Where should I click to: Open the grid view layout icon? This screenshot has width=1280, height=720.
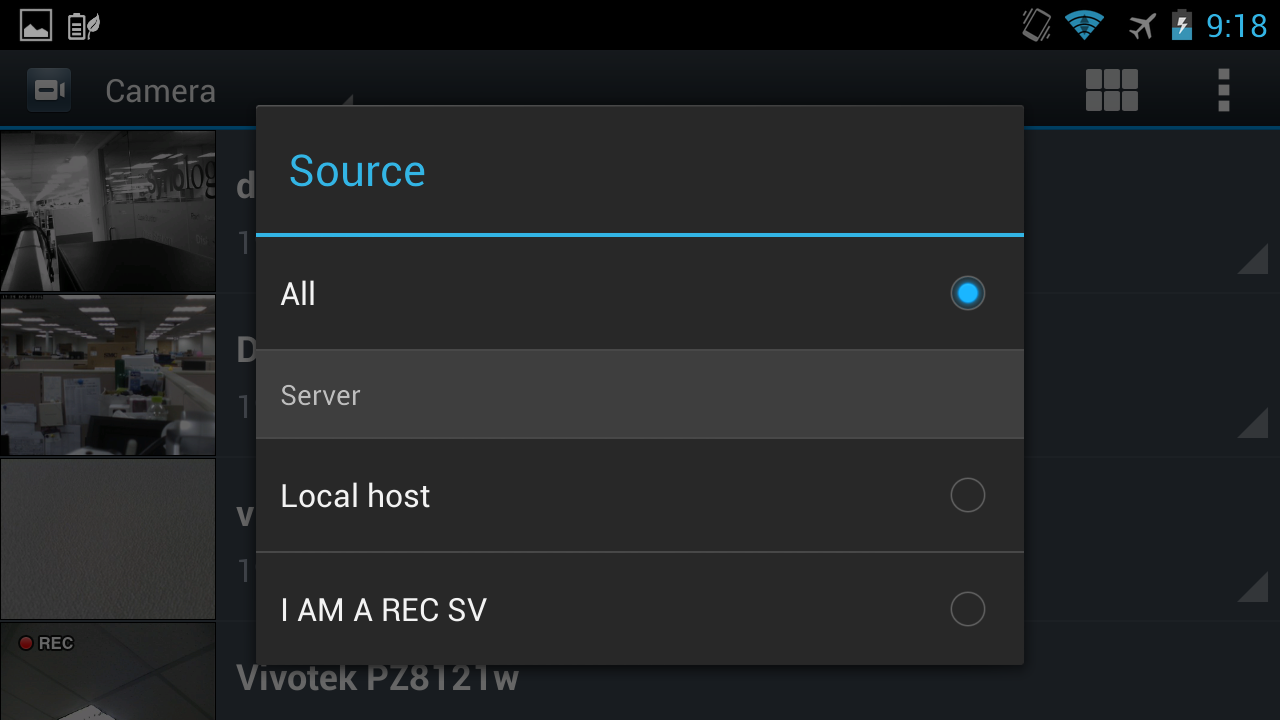1111,90
